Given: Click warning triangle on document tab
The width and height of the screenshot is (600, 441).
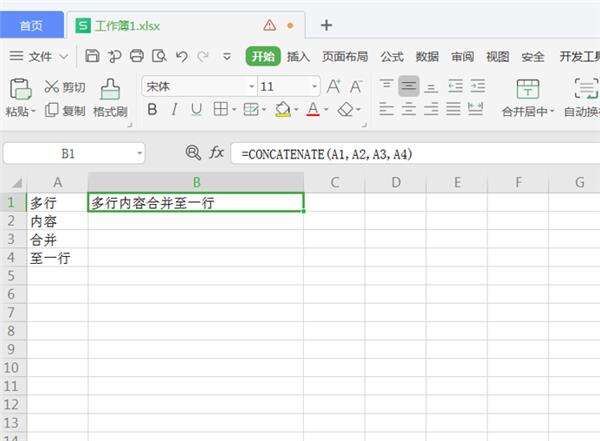Looking at the screenshot, I should 270,25.
